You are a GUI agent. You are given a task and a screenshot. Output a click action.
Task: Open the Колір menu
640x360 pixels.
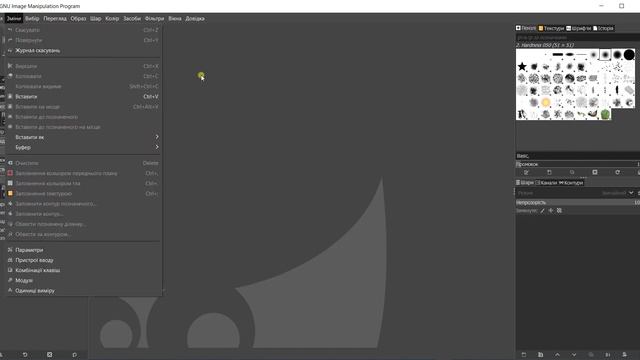pos(112,18)
